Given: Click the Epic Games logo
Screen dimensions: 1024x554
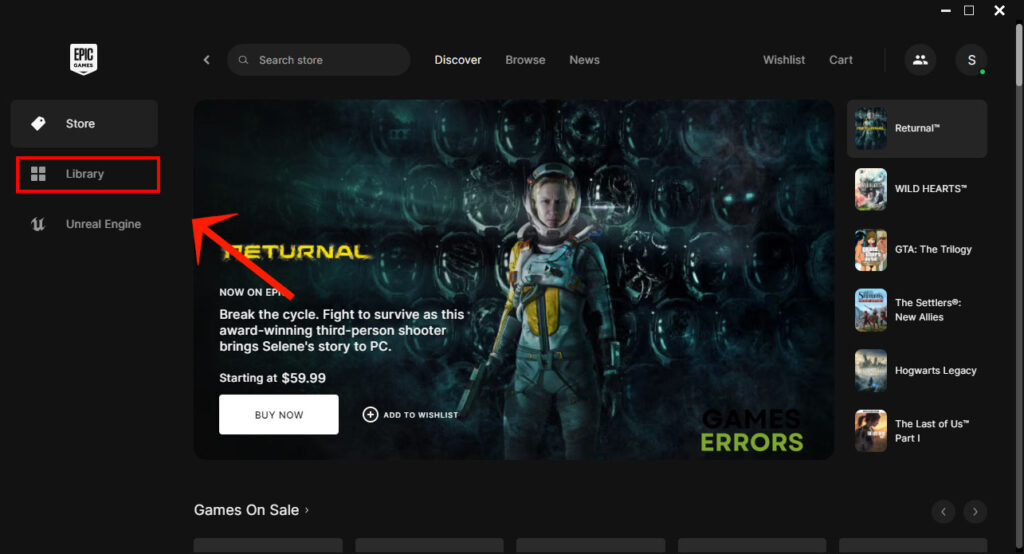Looking at the screenshot, I should [x=84, y=59].
